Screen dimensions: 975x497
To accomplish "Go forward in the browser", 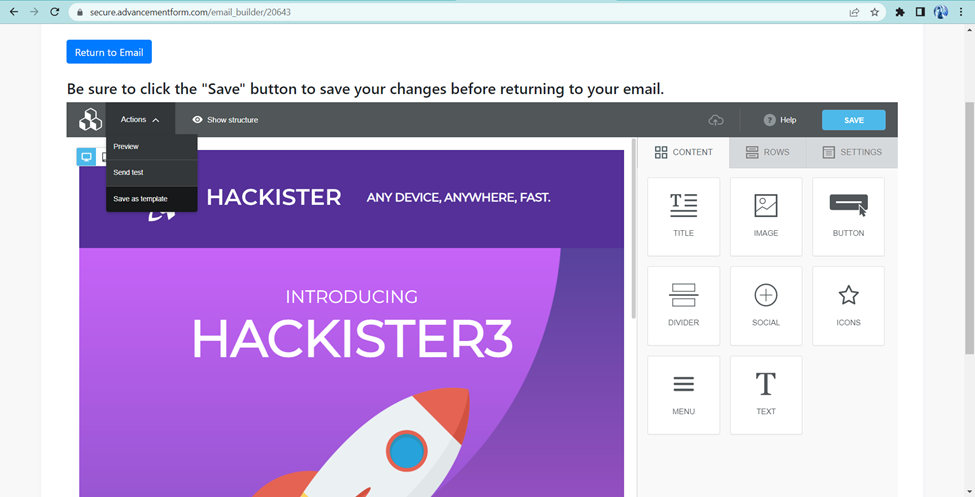I will [x=34, y=12].
